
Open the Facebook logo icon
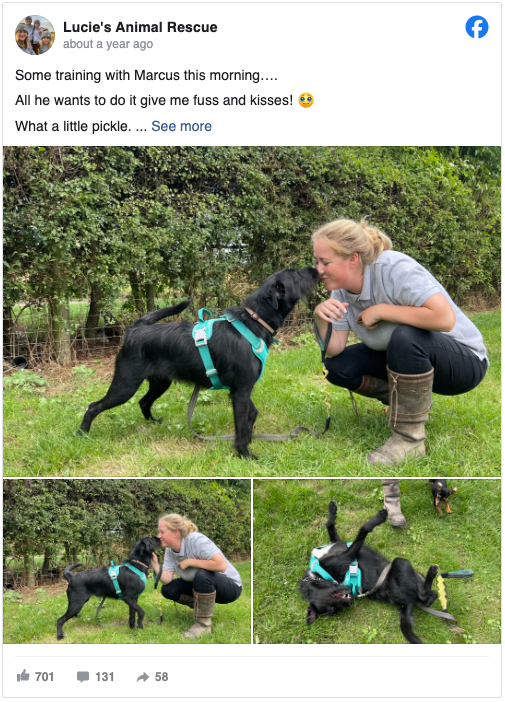point(477,27)
